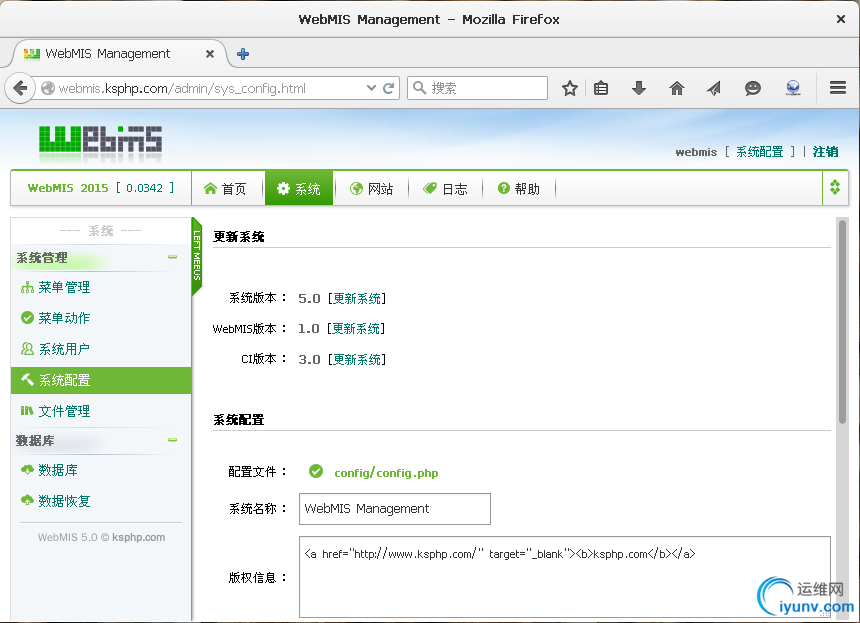Click the Firefox 搜索 search box
The height and width of the screenshot is (623, 860).
pos(477,88)
